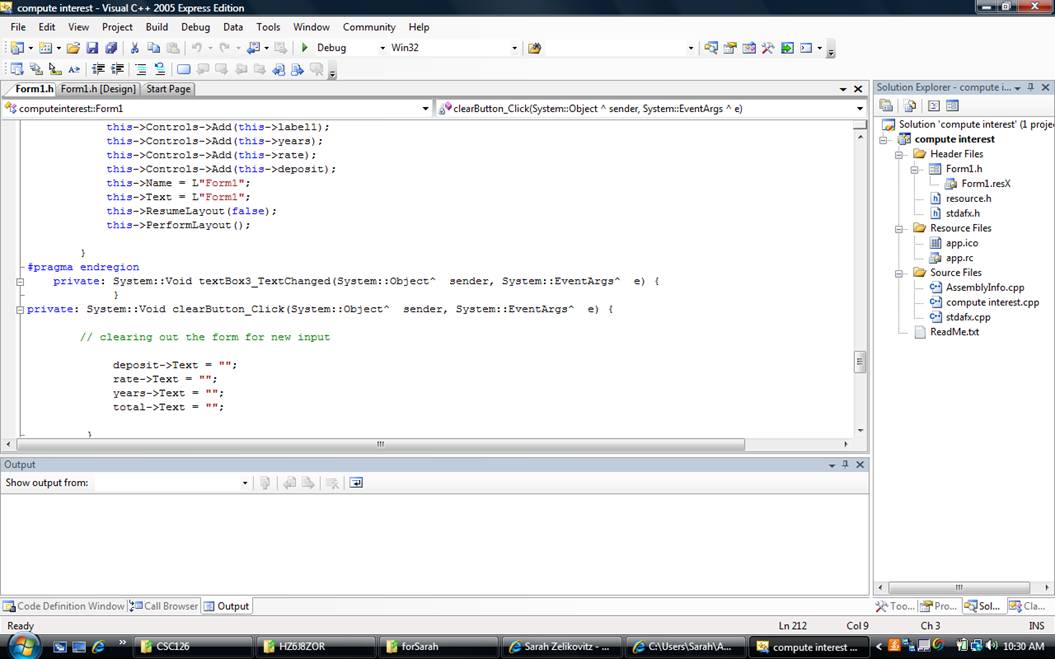Screen dimensions: 1055x659
Task: Open View Designer from Solution Explorer toolbar
Action: pyautogui.click(x=952, y=106)
